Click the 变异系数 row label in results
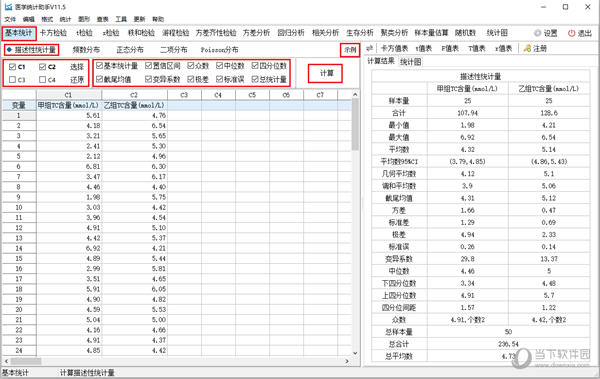 (x=399, y=259)
